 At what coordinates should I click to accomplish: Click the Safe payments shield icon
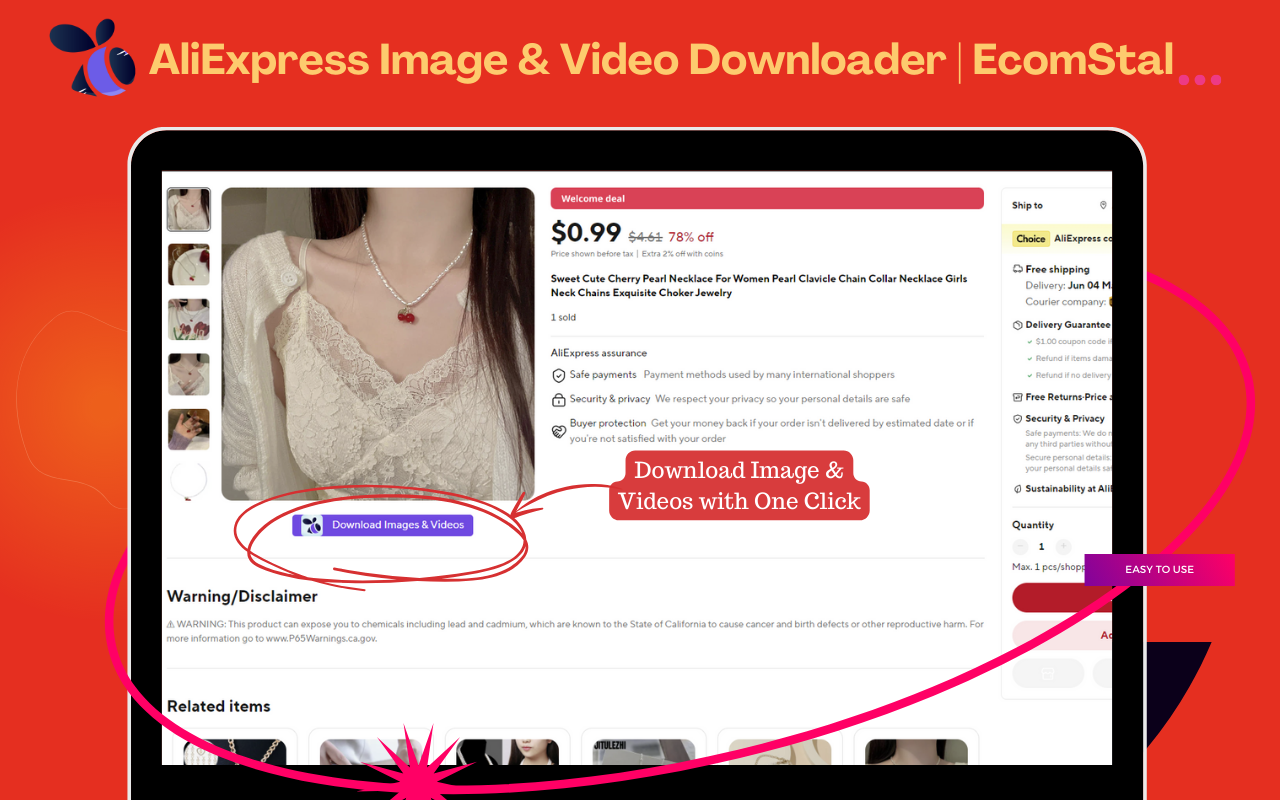(559, 376)
